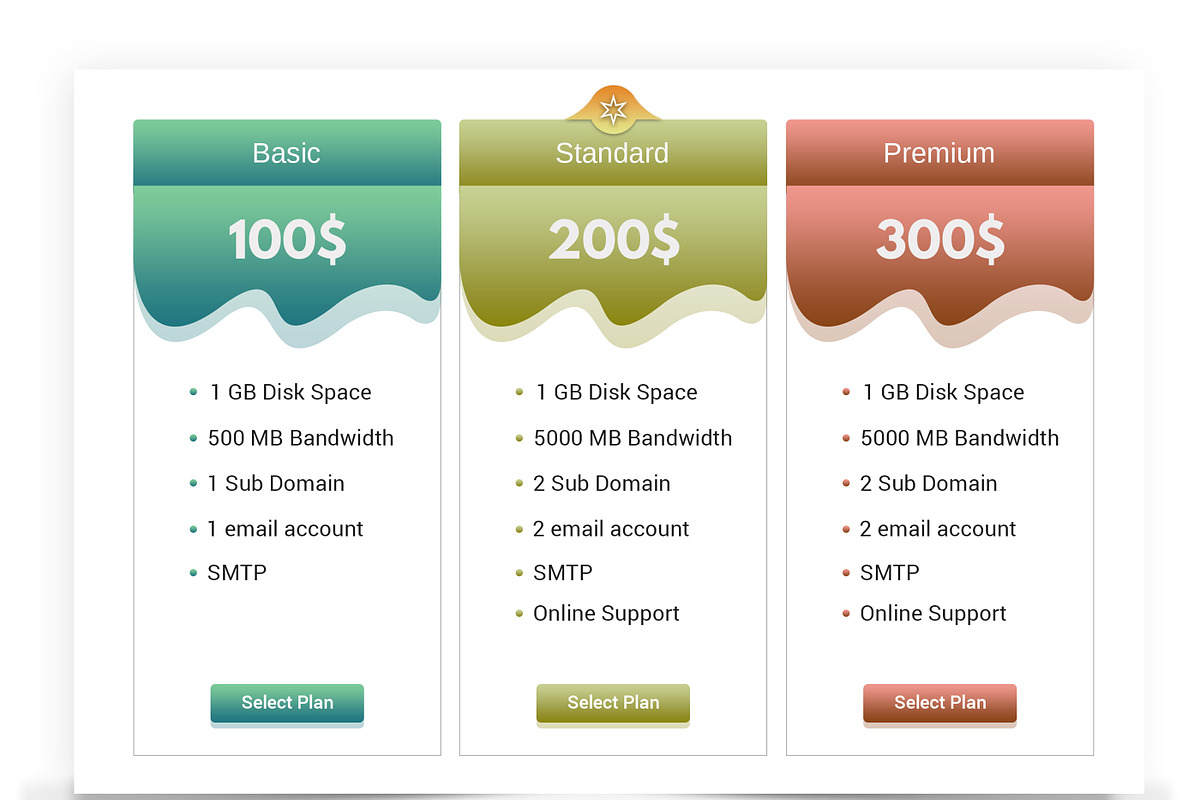Click "2 email account" in Standard plan
Image resolution: width=1200 pixels, height=800 pixels.
[611, 529]
